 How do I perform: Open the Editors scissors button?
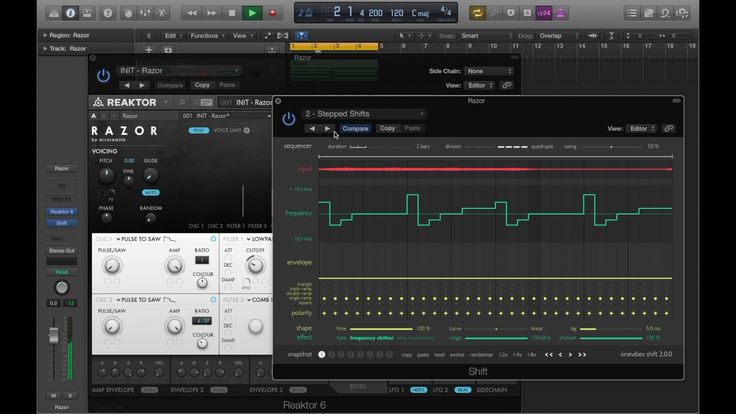tap(162, 13)
